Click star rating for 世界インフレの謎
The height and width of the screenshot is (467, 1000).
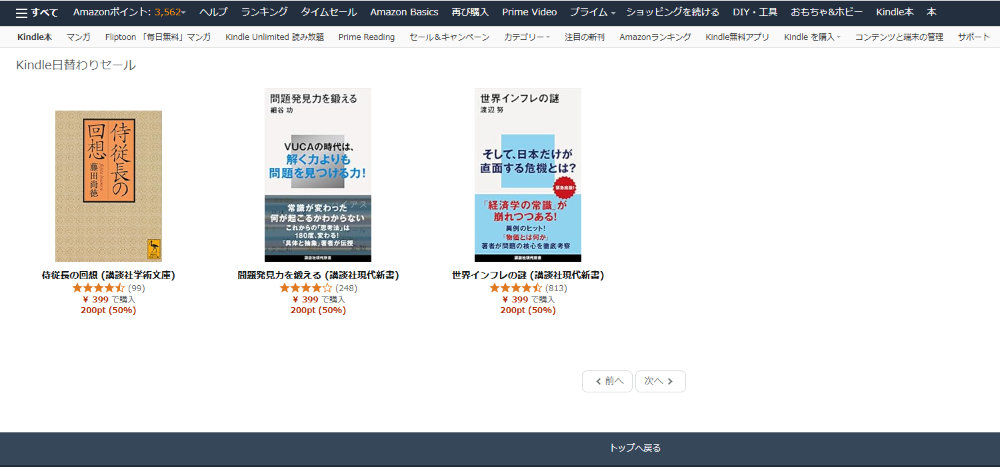516,288
